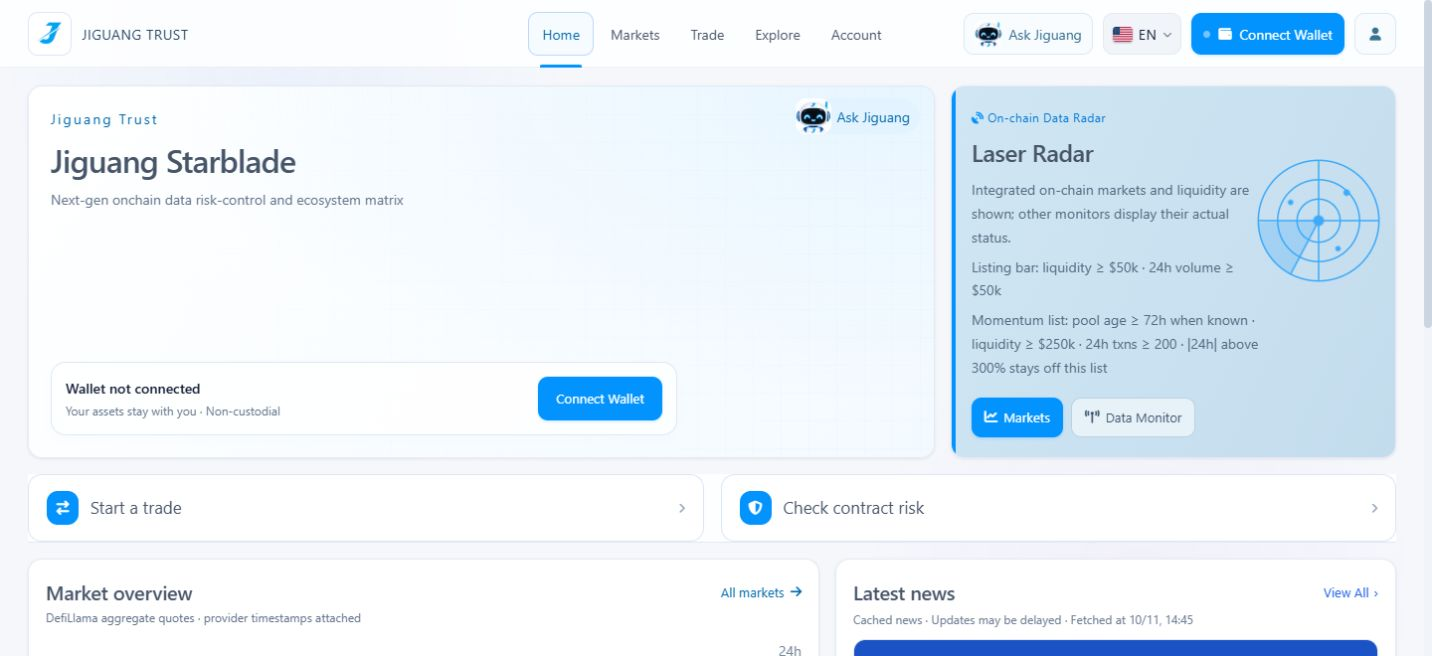Click antenna icon on Data Monitor
Image resolution: width=1432 pixels, height=656 pixels.
[1092, 418]
